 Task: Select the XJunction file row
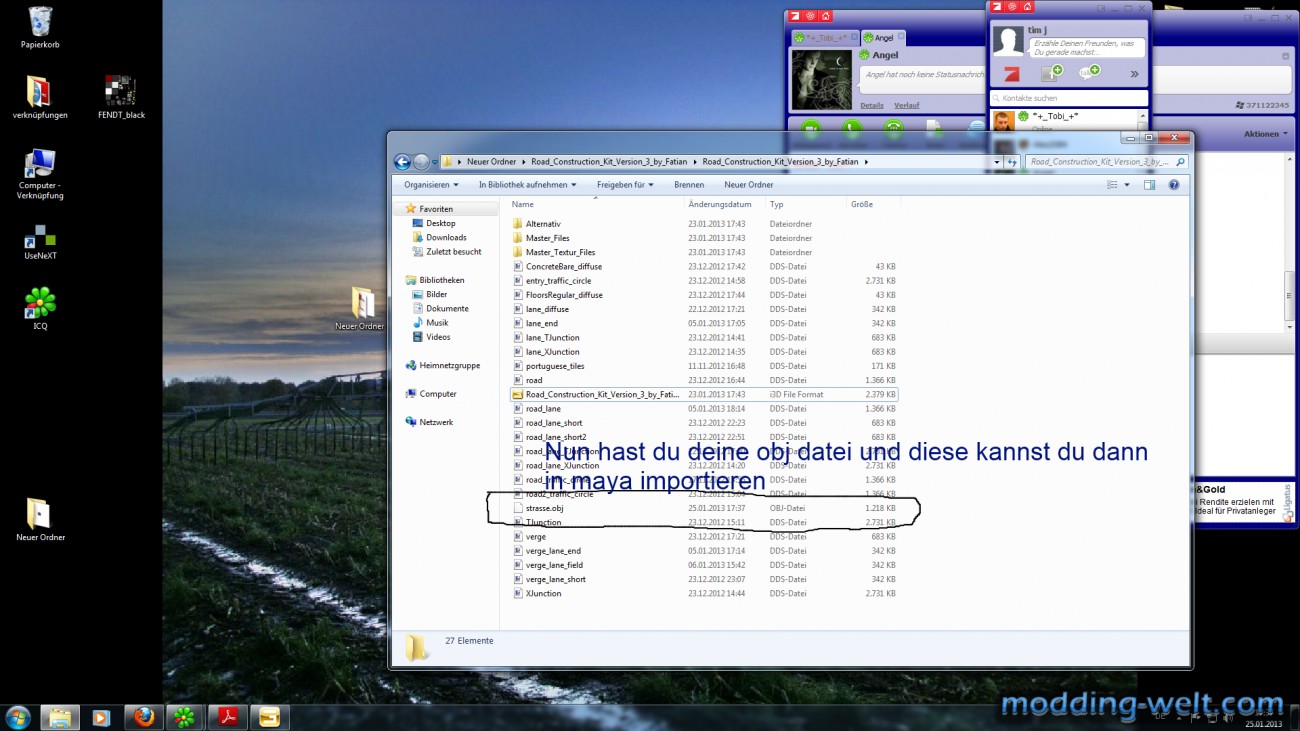click(704, 593)
